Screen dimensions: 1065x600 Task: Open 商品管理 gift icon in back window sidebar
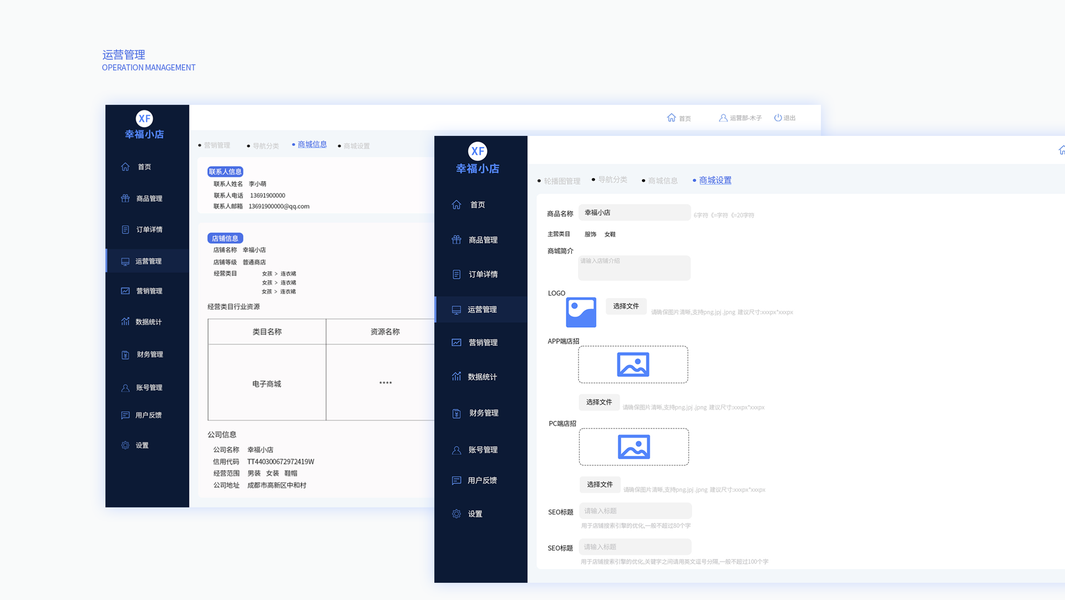(125, 198)
